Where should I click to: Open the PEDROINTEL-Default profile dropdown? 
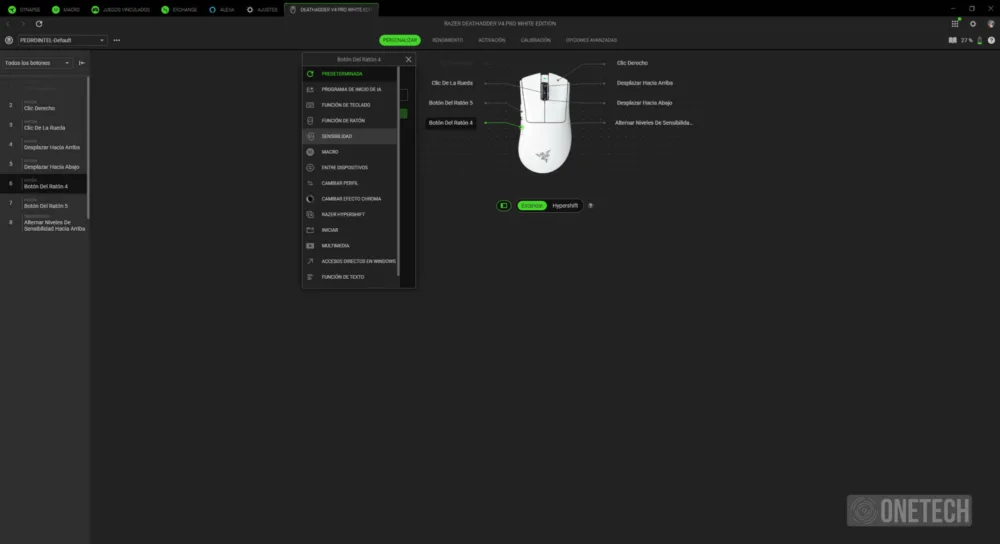click(62, 40)
